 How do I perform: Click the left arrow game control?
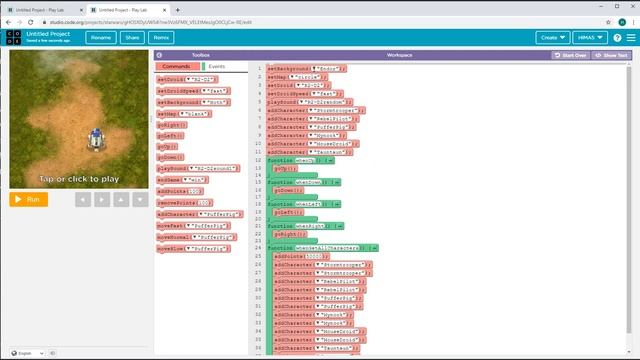(83, 200)
